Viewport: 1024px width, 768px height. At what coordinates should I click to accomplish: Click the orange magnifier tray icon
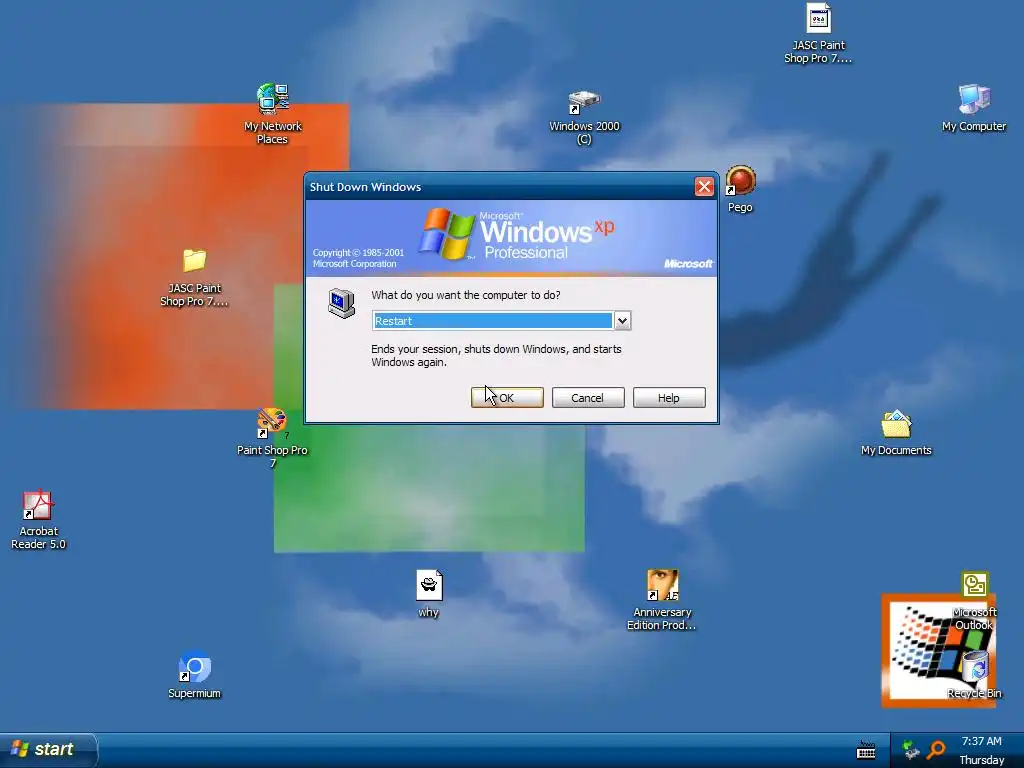(936, 749)
